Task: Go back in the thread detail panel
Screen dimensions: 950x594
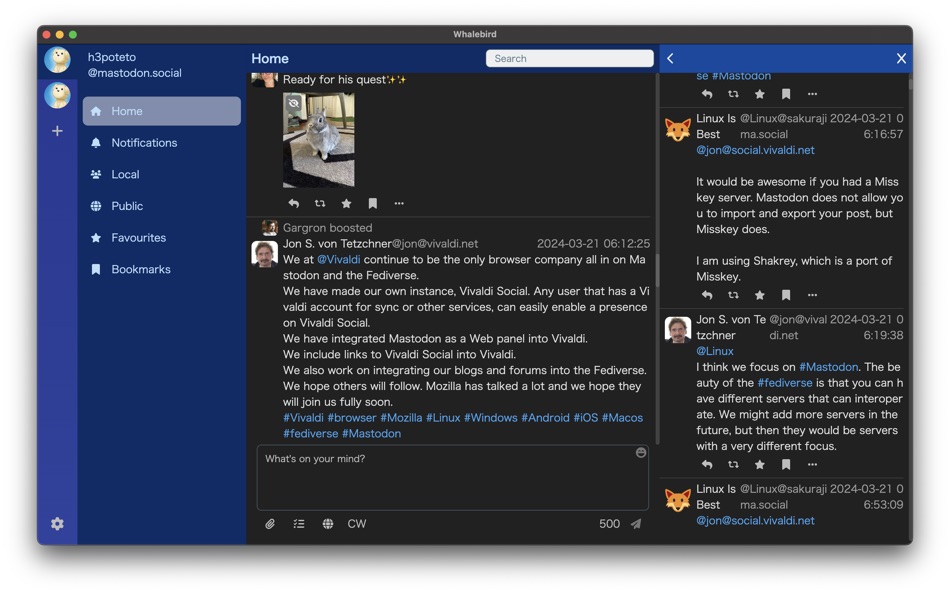Action: pyautogui.click(x=670, y=58)
